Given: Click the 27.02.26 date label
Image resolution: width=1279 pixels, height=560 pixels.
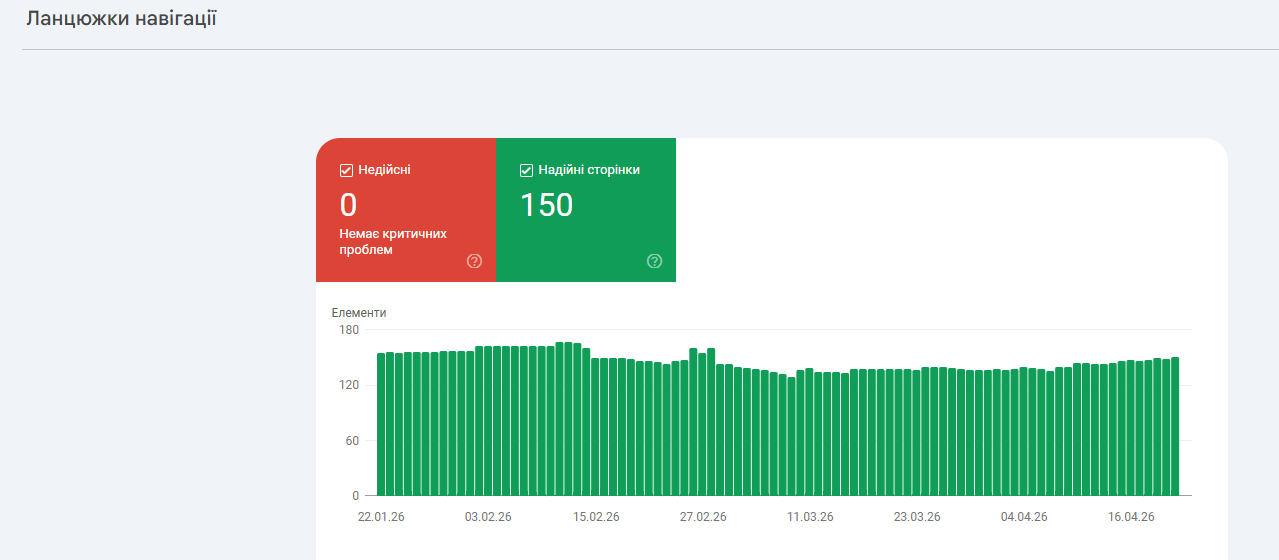Looking at the screenshot, I should tap(703, 517).
